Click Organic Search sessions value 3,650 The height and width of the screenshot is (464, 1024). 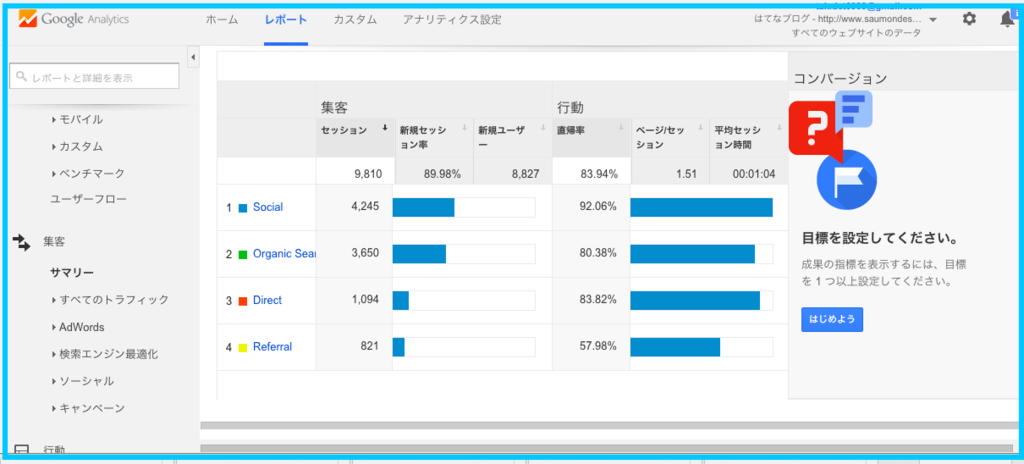tap(365, 254)
